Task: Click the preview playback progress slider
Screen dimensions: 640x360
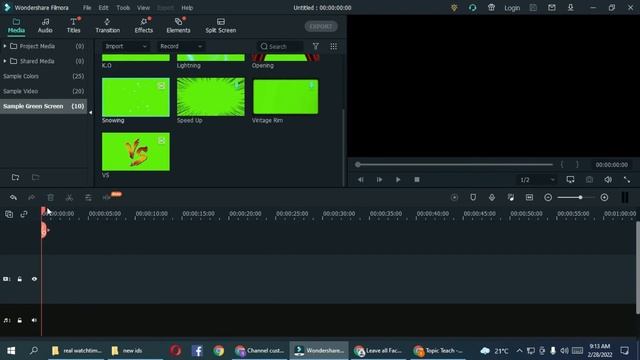Action: (x=454, y=164)
